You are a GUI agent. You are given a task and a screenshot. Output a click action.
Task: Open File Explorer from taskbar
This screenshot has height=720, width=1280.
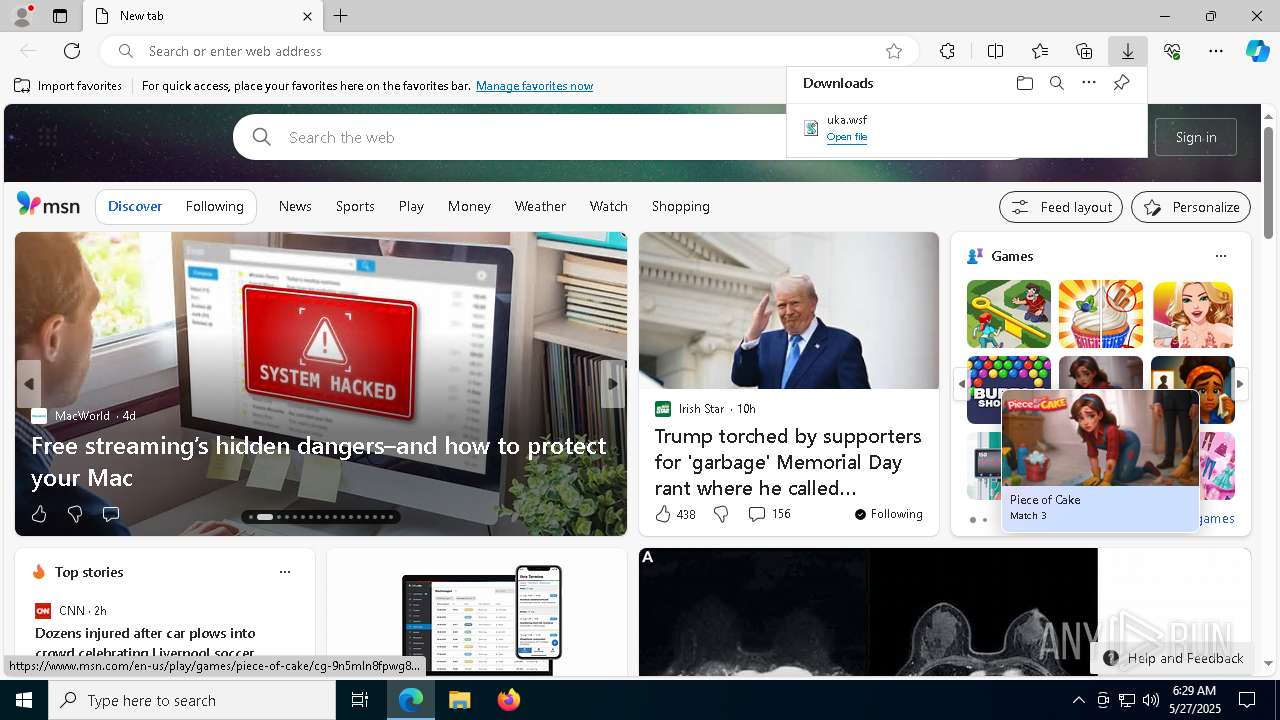pos(459,700)
